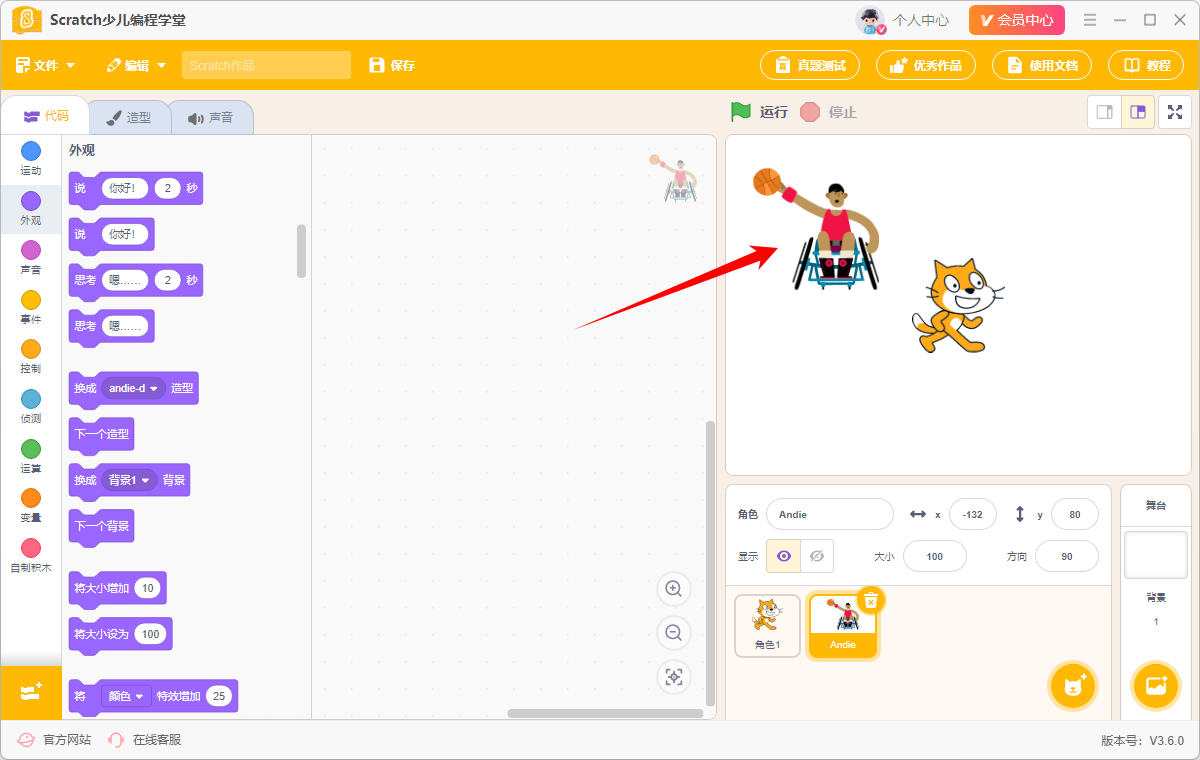
Task: Open the 文件 dropdown menu
Action: tap(45, 65)
